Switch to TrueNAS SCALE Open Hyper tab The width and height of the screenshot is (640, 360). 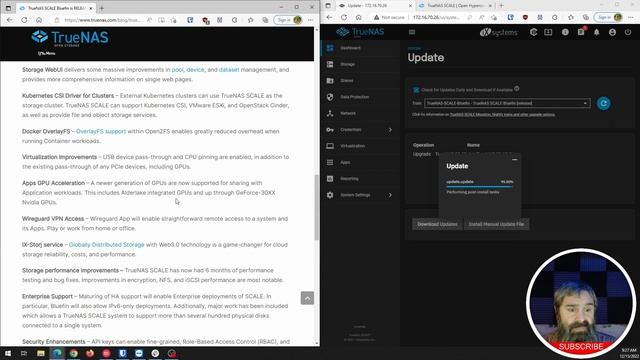coord(455,6)
